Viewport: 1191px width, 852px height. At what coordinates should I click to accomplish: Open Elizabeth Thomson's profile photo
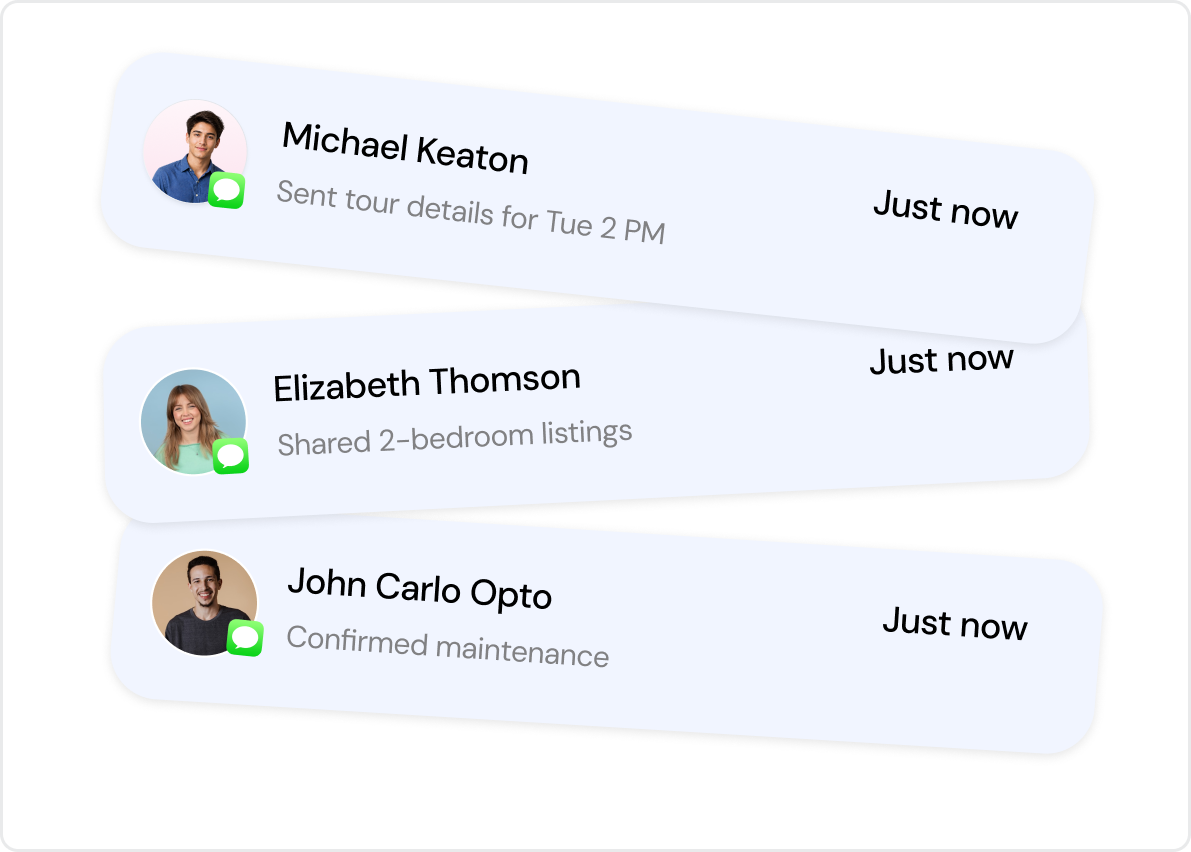(x=193, y=421)
